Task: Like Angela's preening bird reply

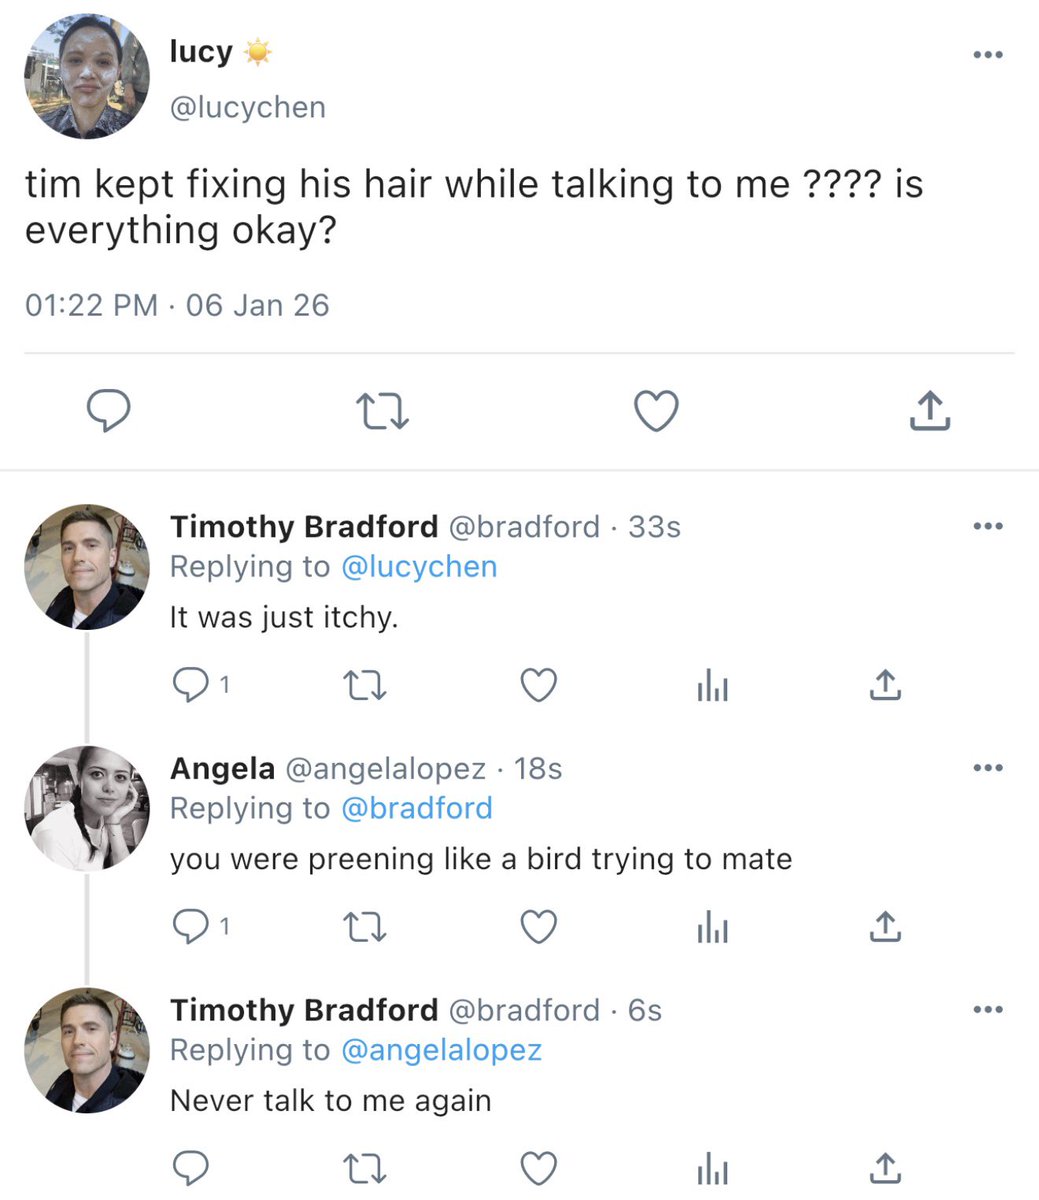Action: coord(539,928)
